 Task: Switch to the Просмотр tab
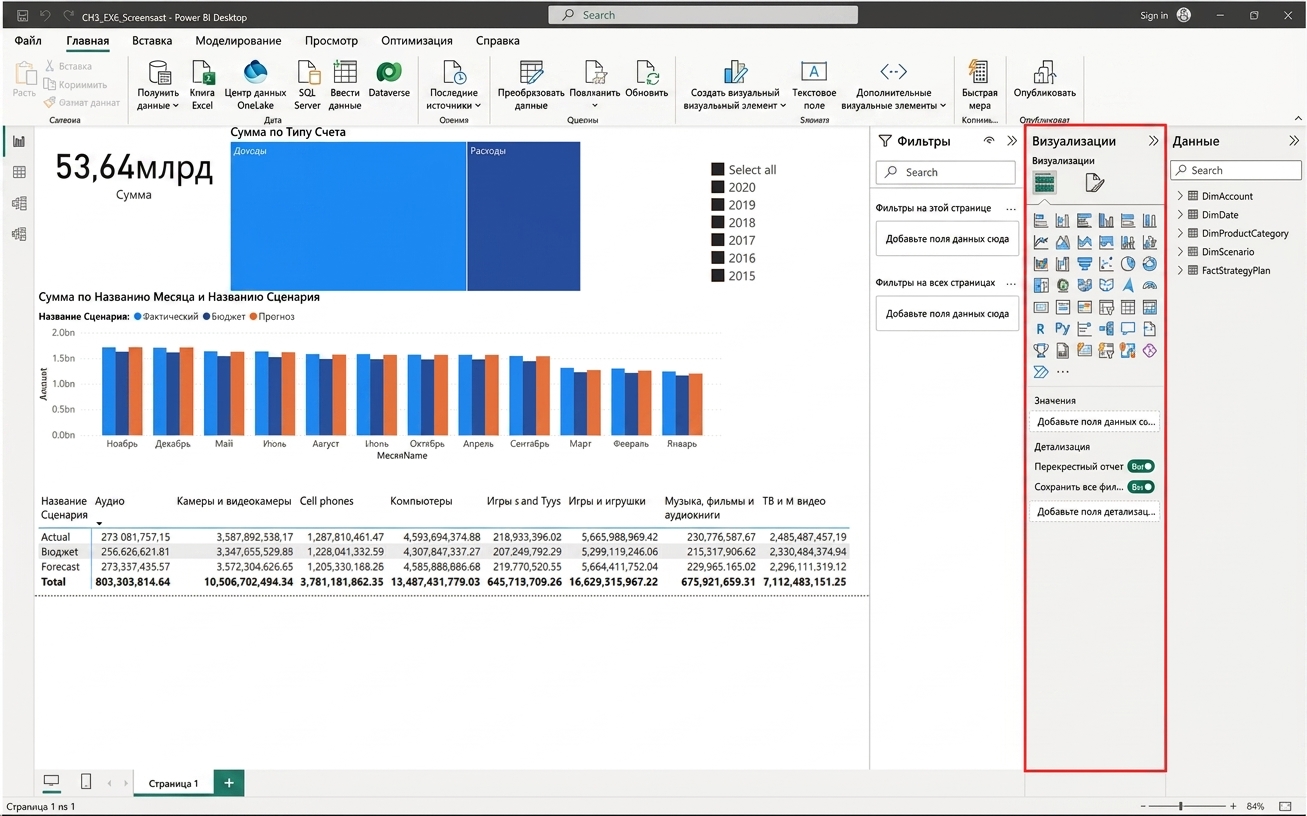331,41
